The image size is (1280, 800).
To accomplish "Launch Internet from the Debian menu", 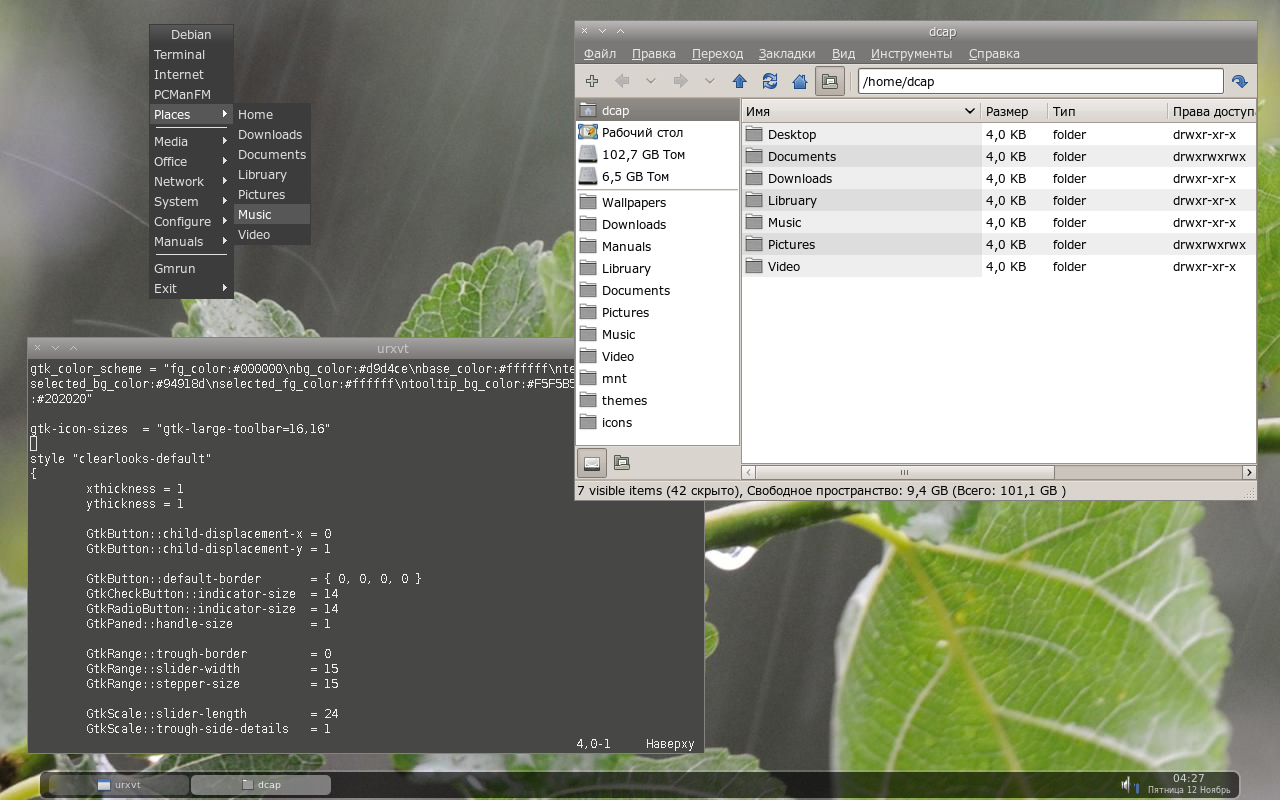I will coord(191,74).
